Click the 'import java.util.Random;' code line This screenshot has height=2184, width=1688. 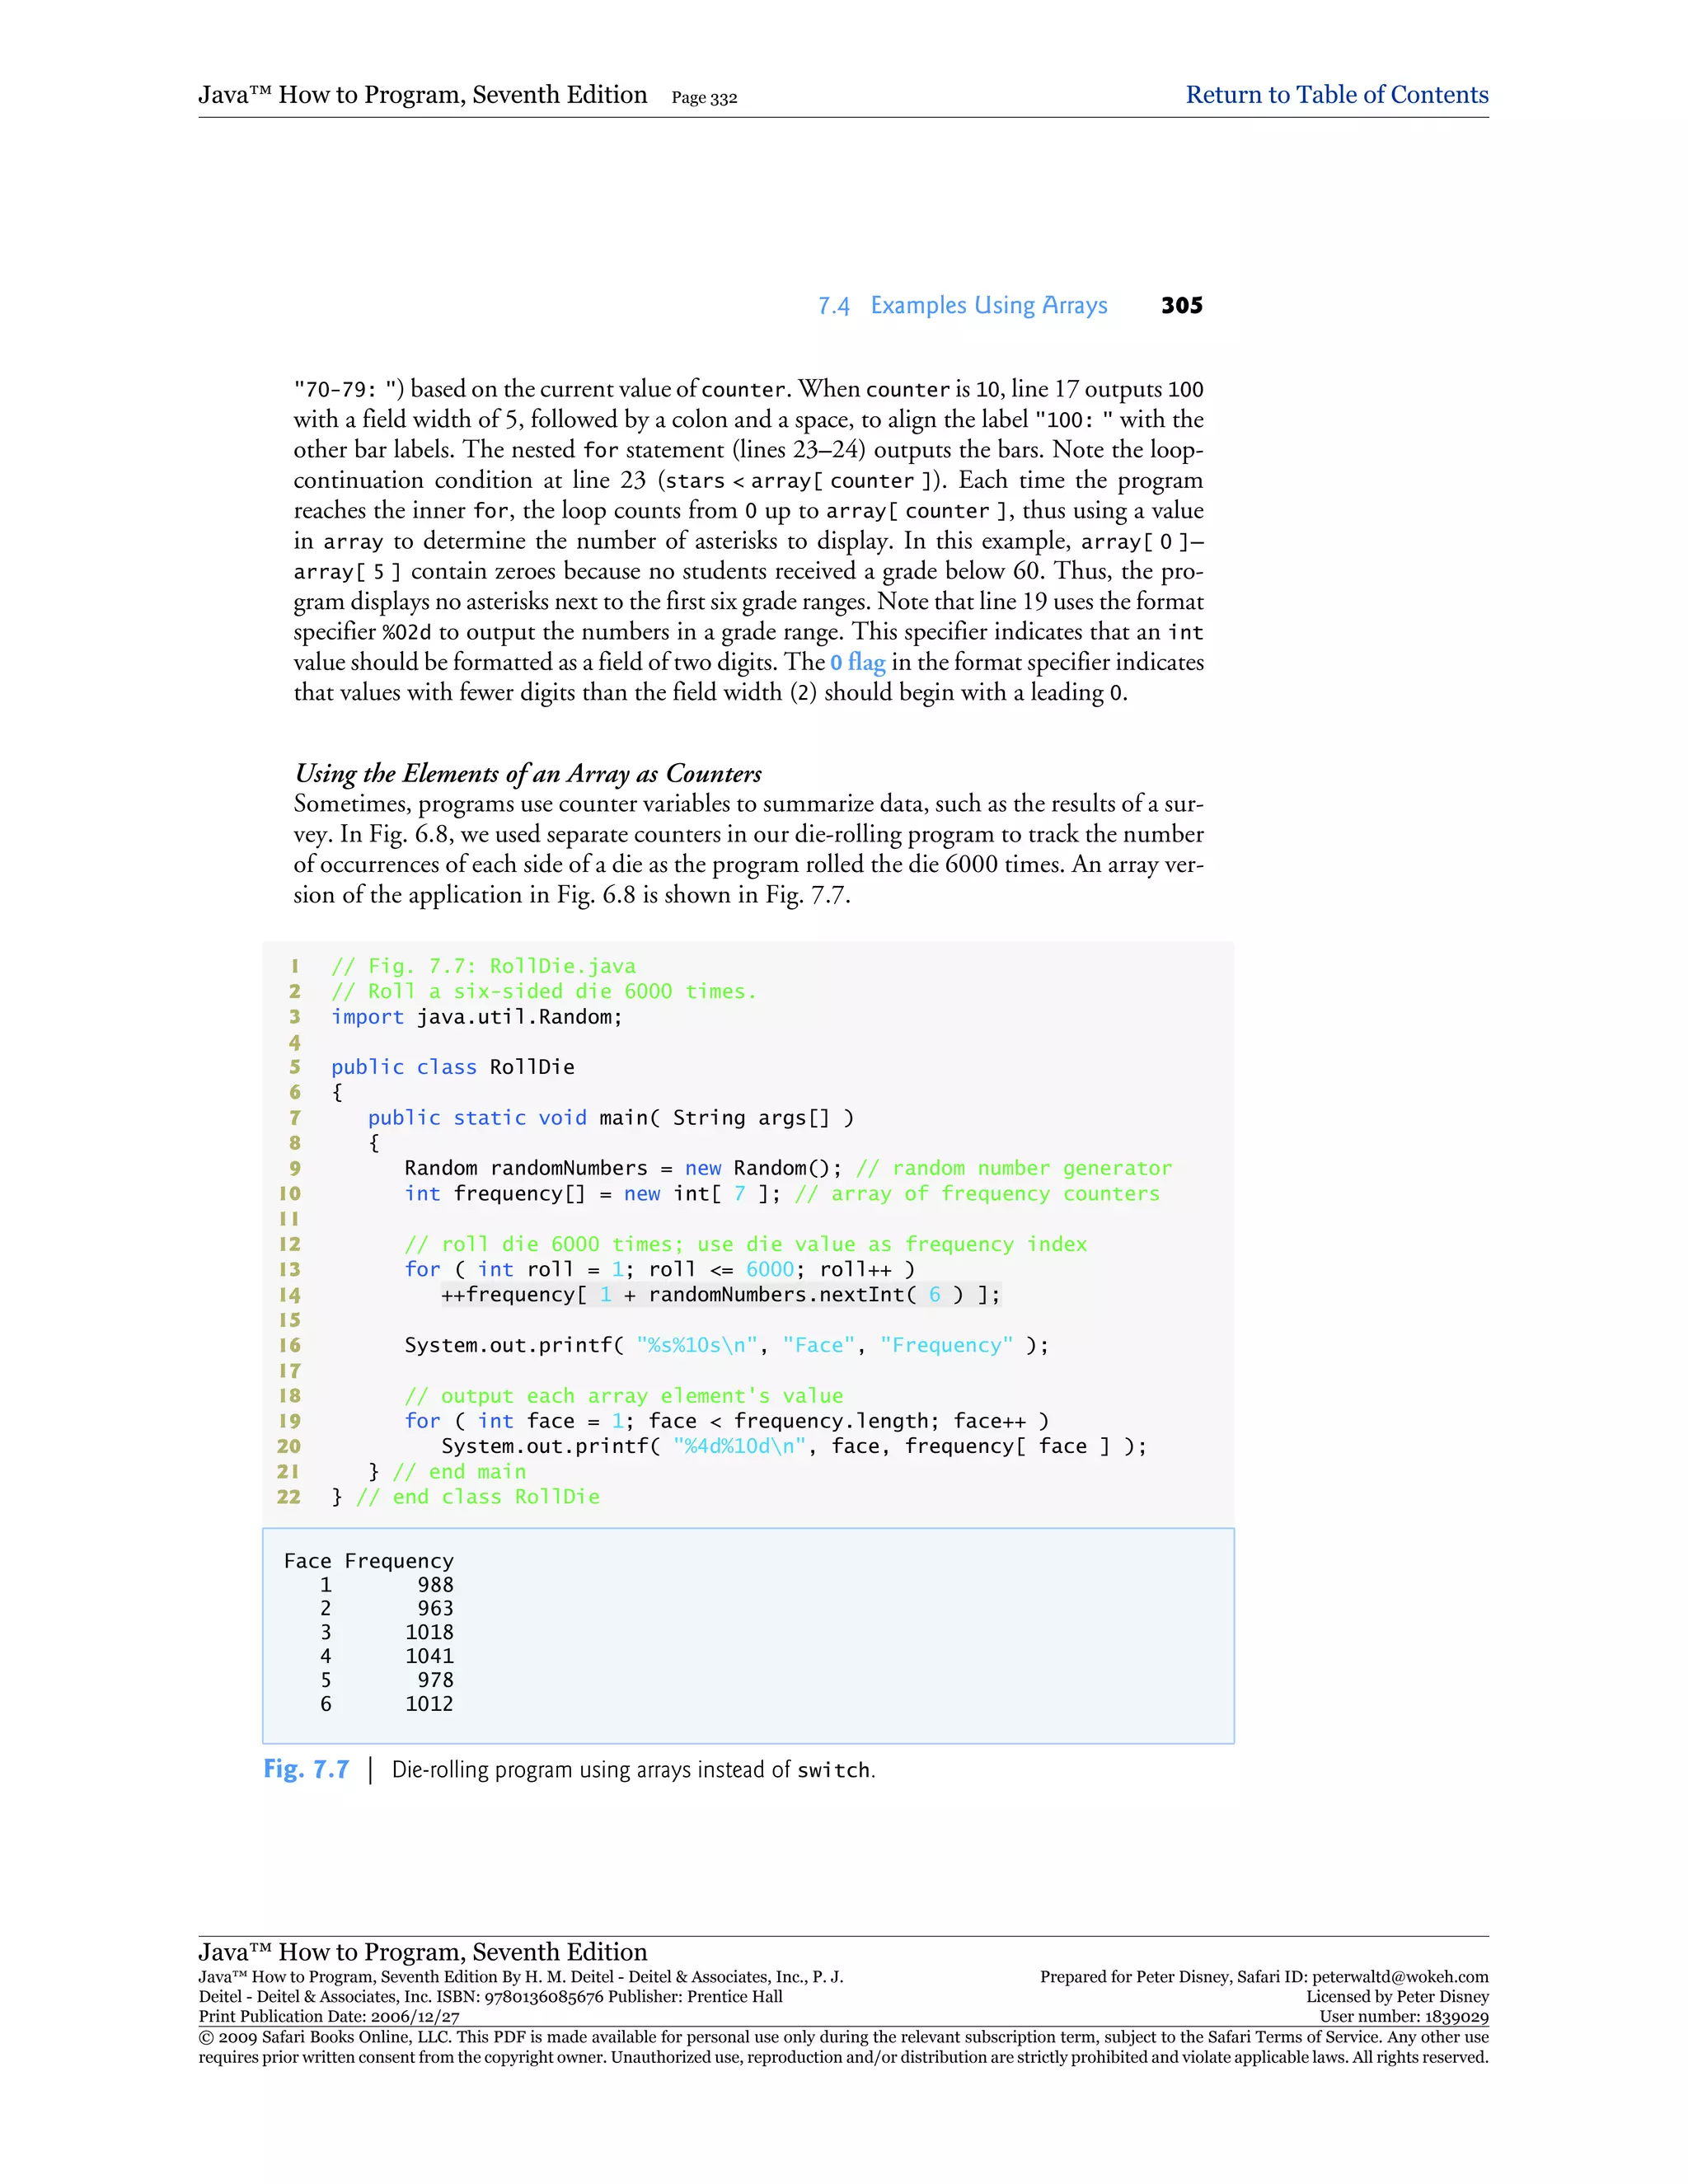coord(476,1017)
